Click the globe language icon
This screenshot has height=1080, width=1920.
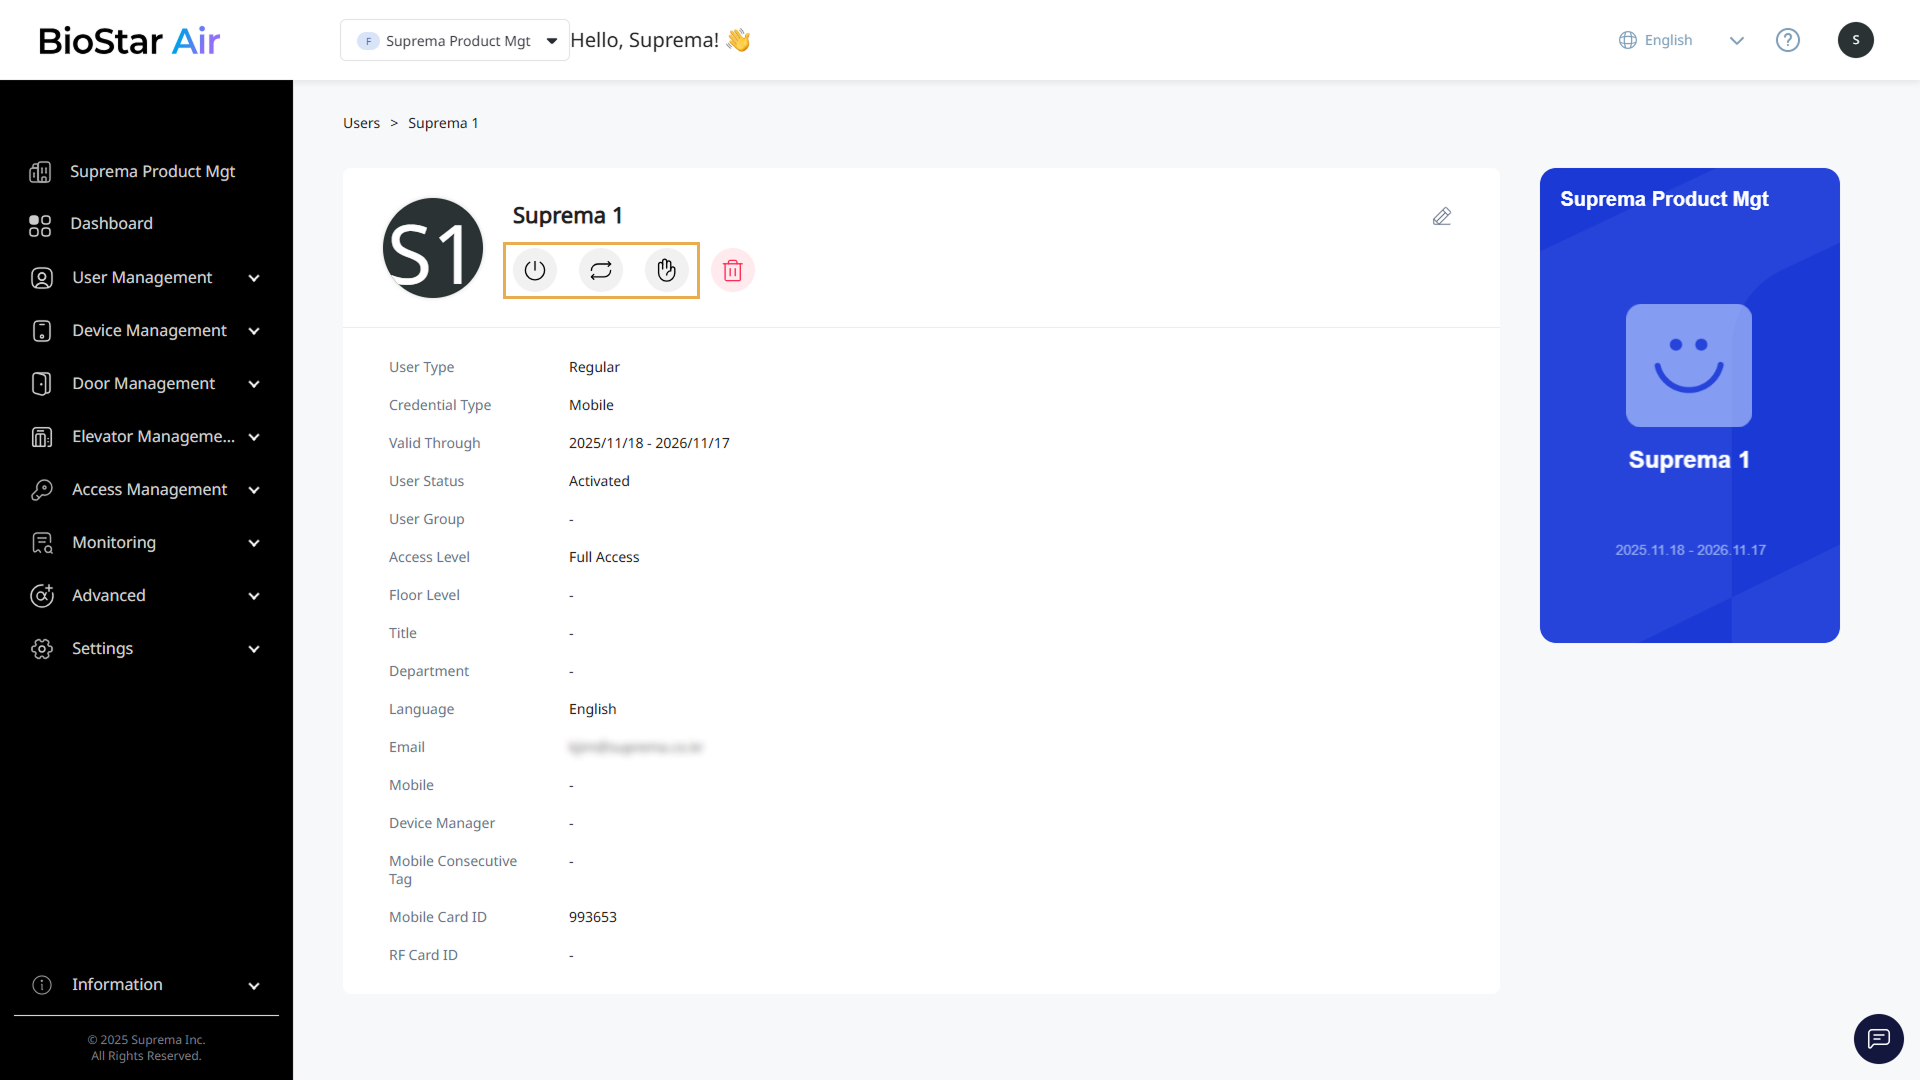[x=1628, y=40]
